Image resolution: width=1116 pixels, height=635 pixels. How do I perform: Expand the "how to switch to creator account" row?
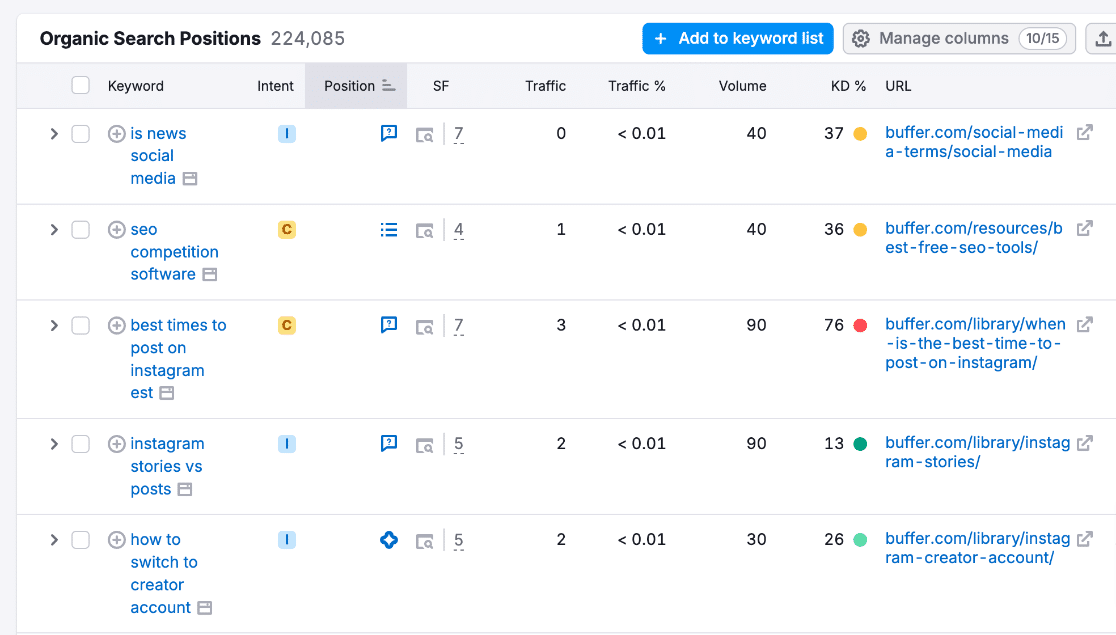pyautogui.click(x=54, y=539)
